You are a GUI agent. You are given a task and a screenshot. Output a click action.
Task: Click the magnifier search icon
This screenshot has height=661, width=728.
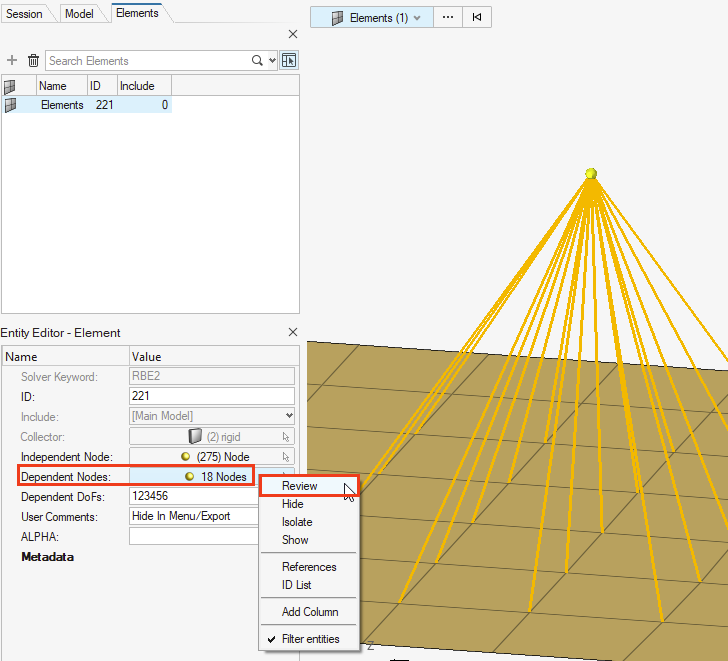[x=257, y=60]
